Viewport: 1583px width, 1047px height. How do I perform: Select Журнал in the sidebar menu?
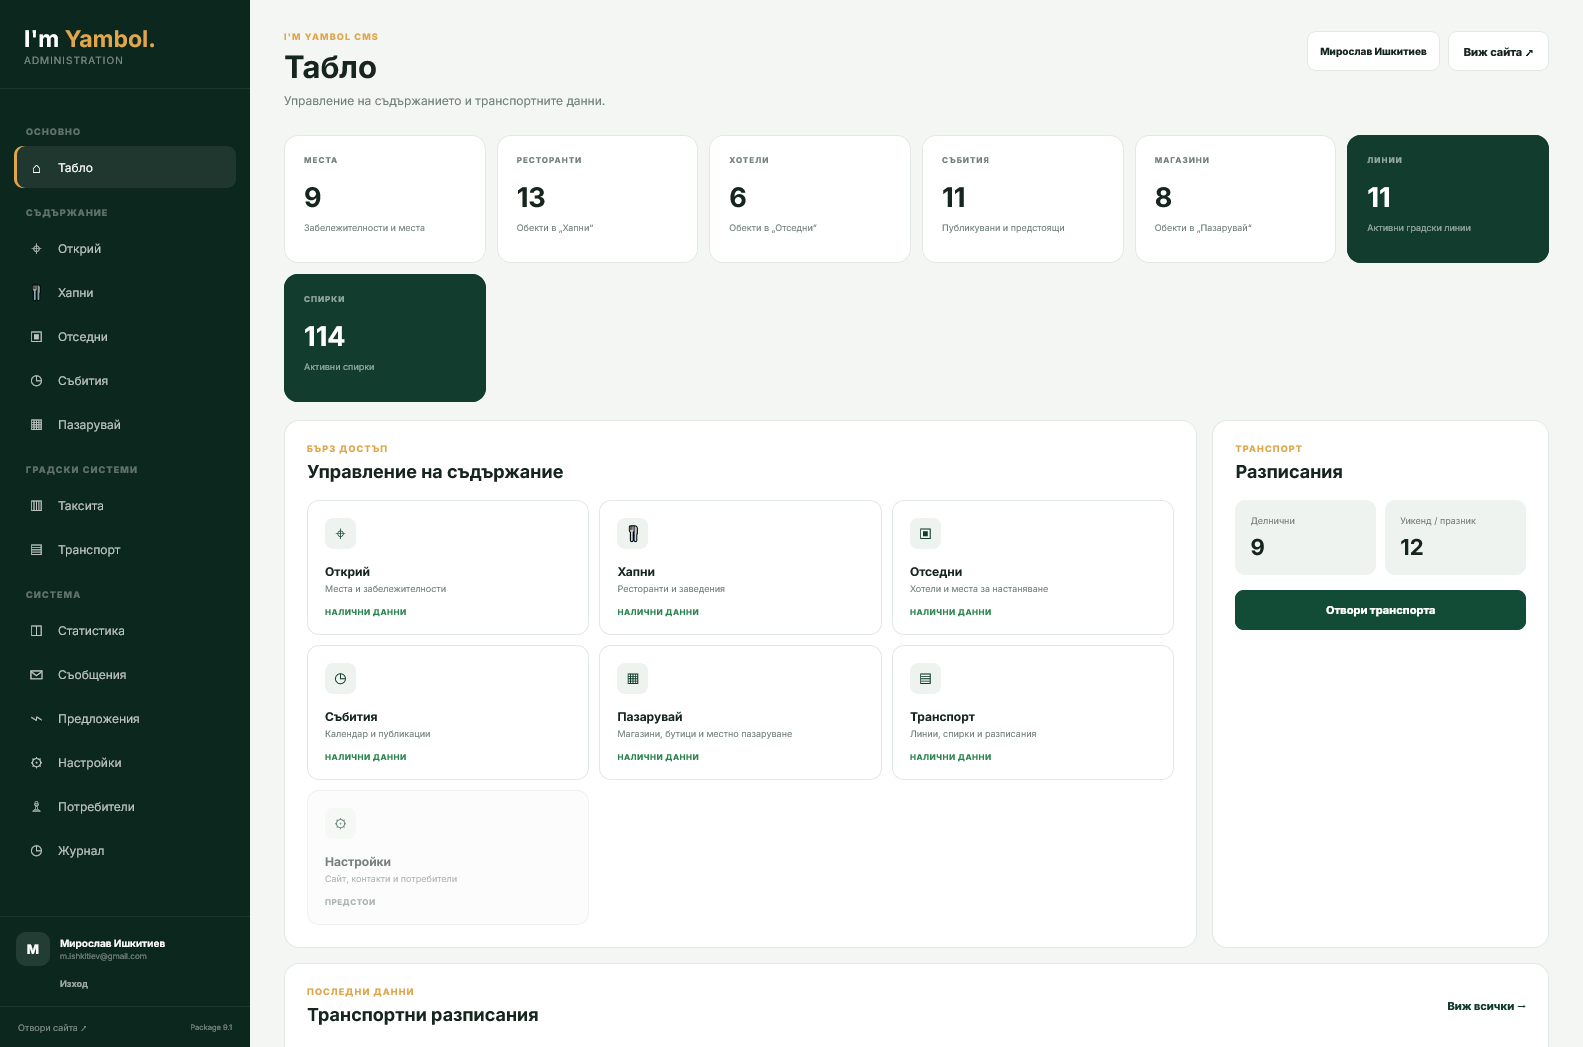125,851
